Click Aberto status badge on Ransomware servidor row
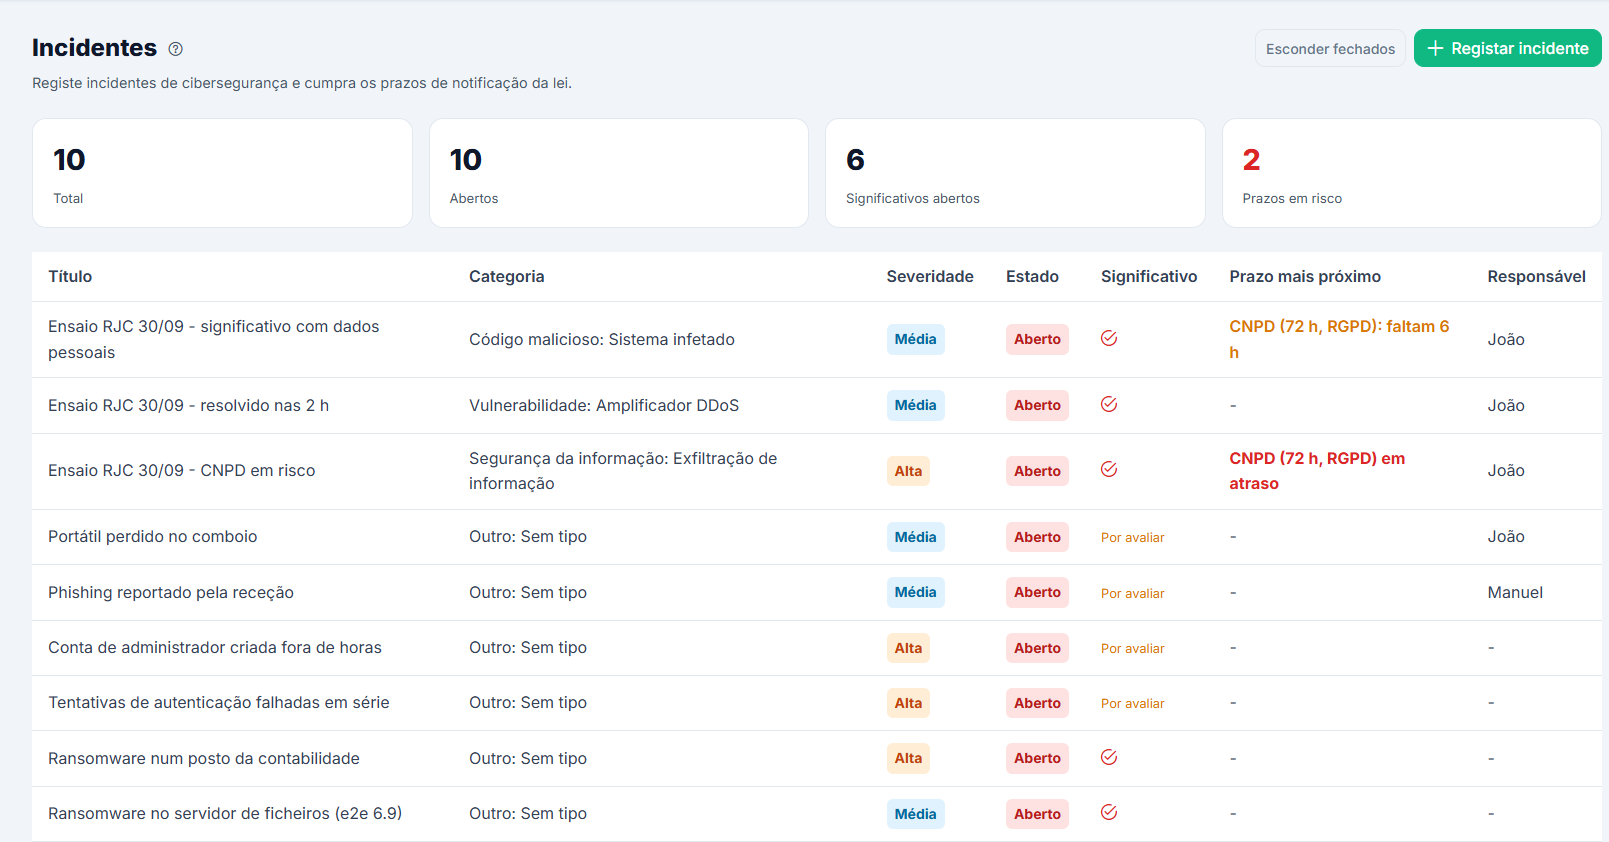The image size is (1609, 842). [1037, 814]
